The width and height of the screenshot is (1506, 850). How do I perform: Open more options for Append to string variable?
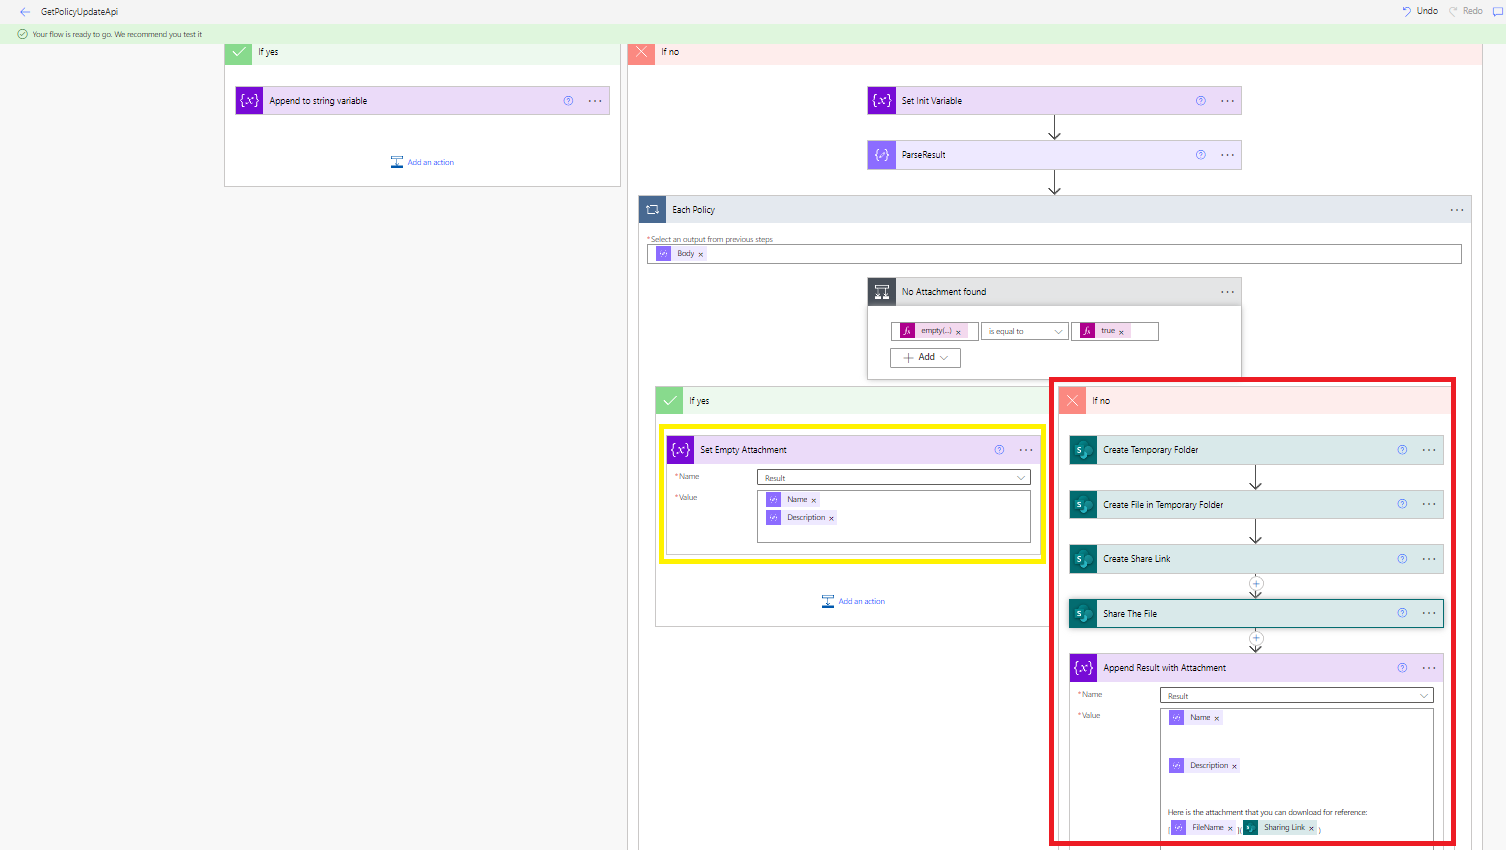(595, 101)
